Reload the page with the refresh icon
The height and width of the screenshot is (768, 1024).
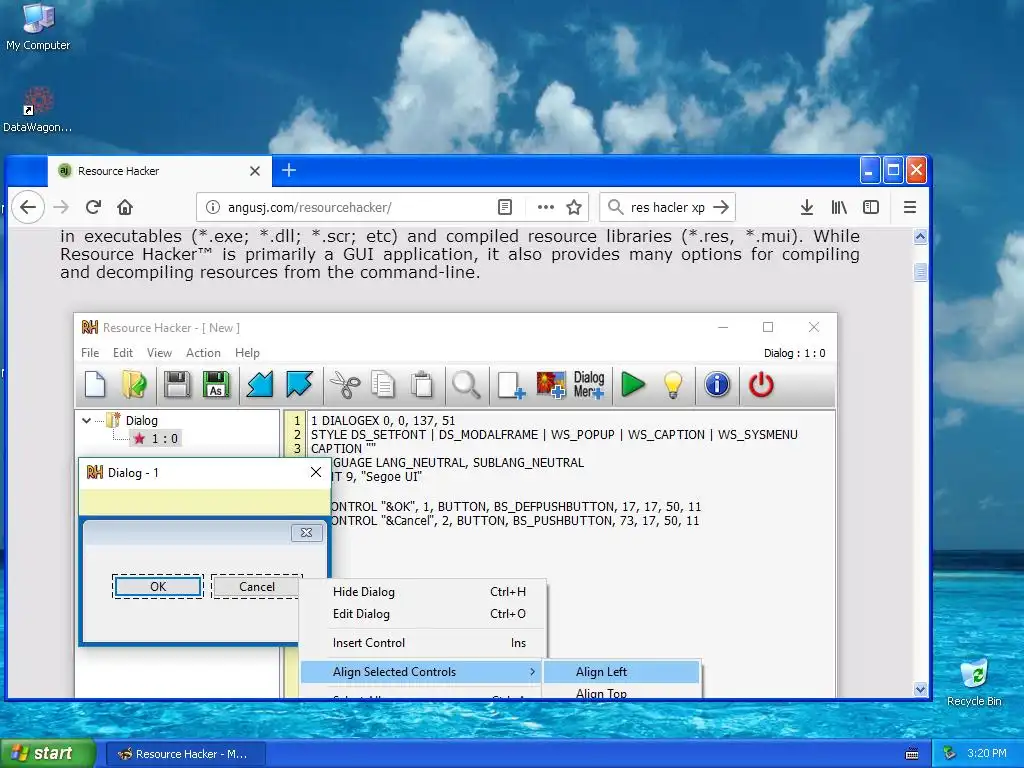pyautogui.click(x=93, y=207)
